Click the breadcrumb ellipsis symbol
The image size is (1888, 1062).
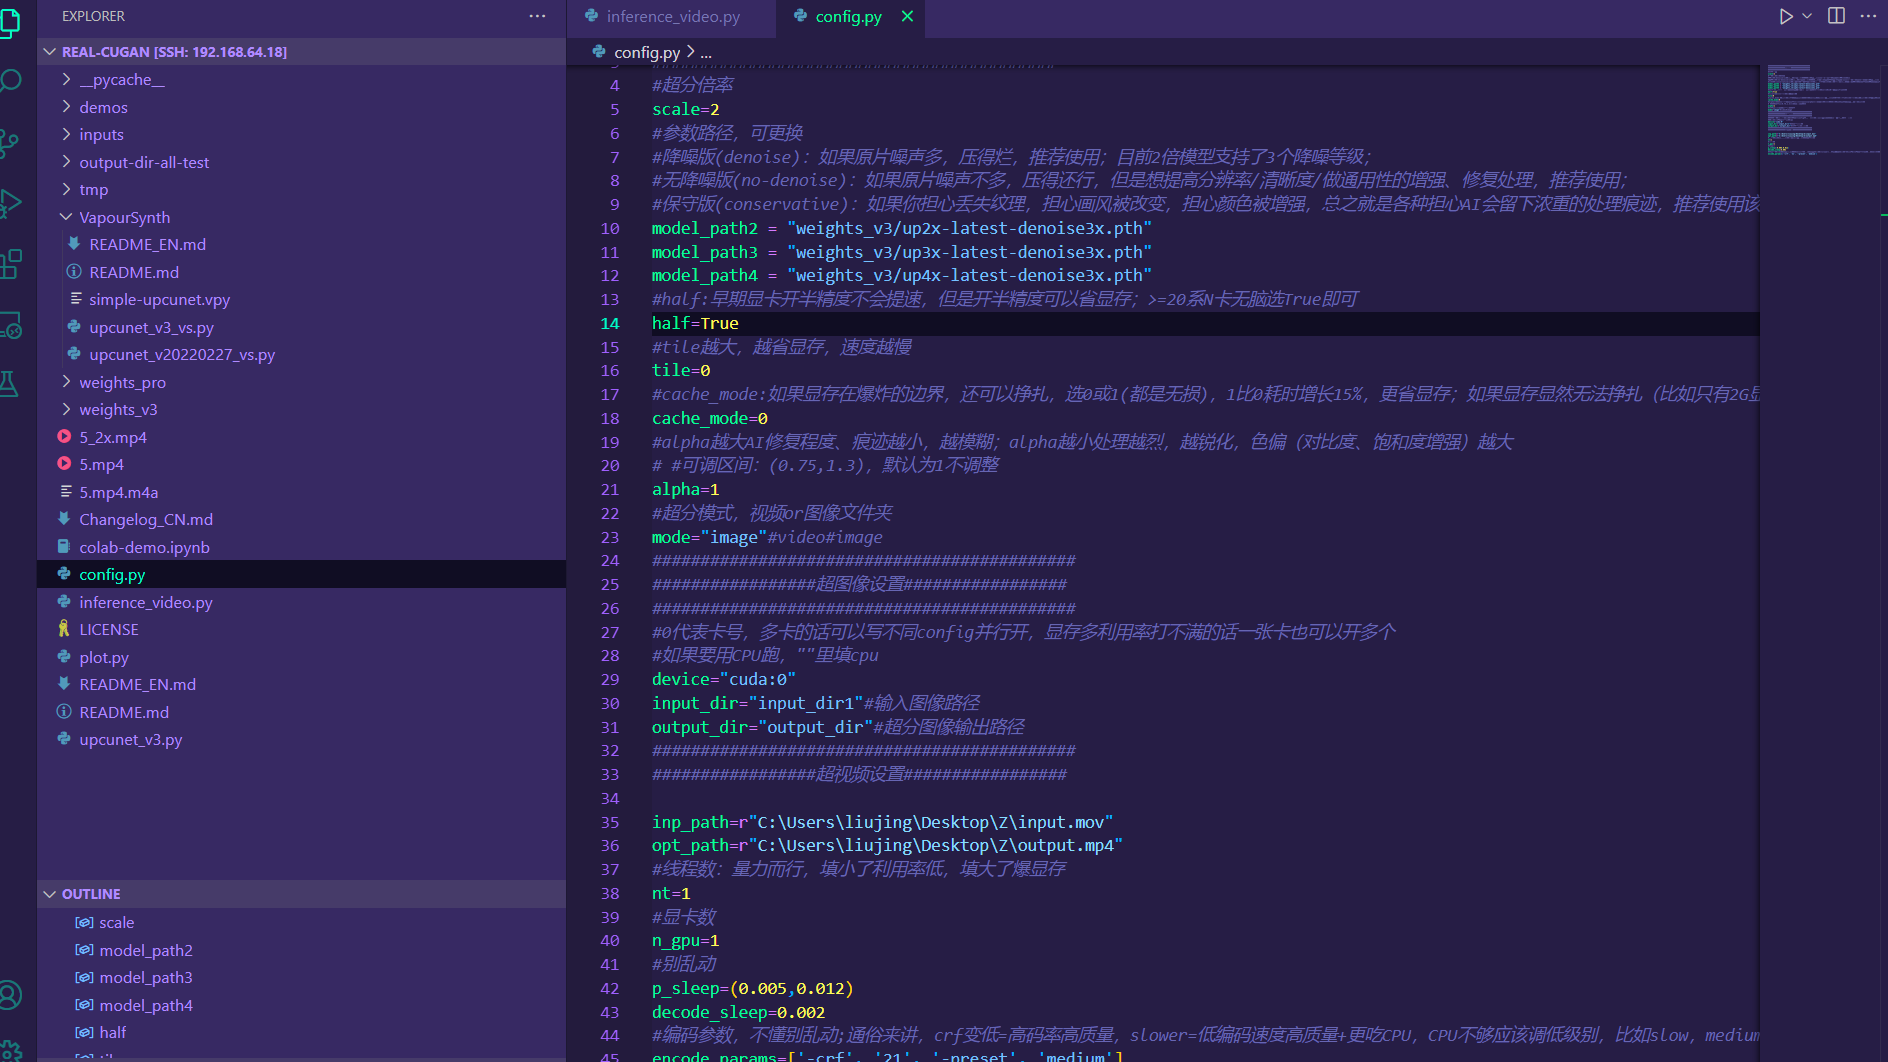(x=706, y=52)
